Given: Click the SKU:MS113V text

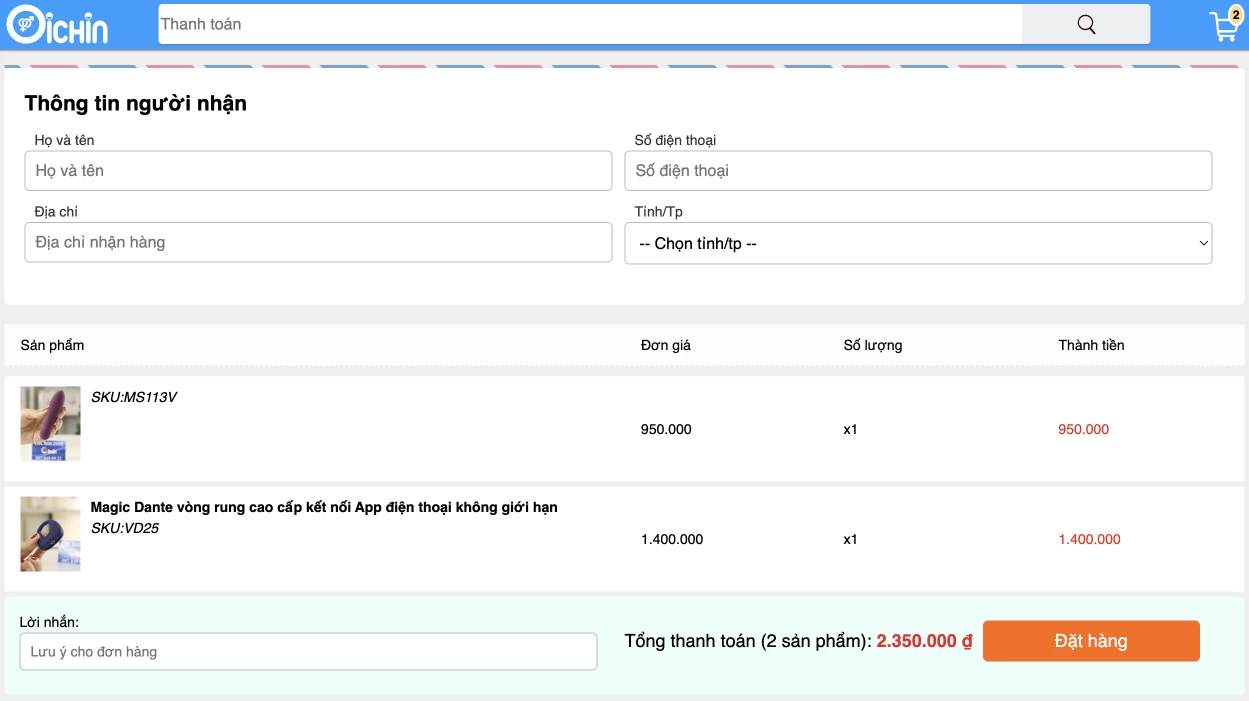Looking at the screenshot, I should [134, 397].
